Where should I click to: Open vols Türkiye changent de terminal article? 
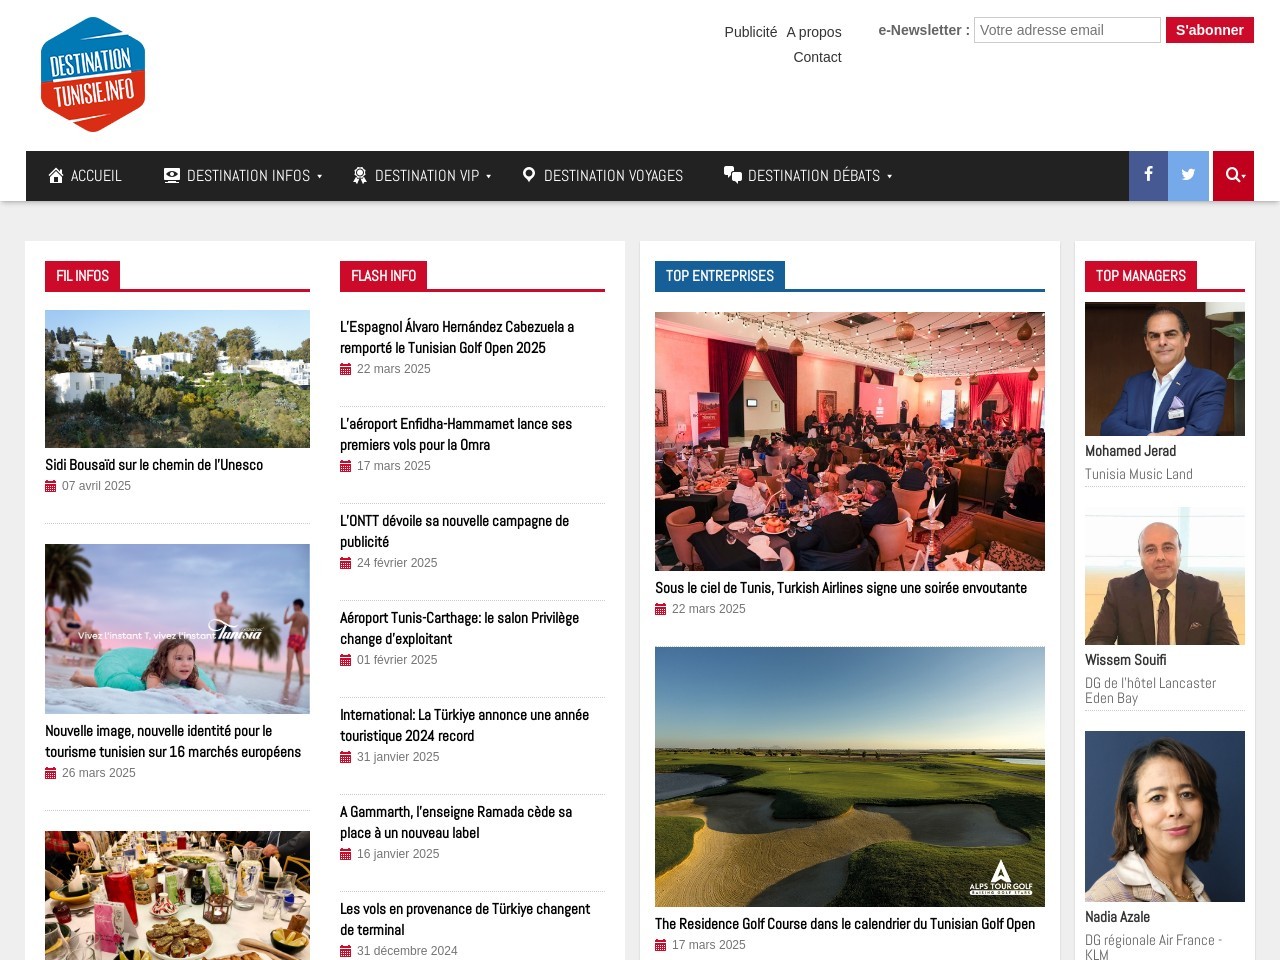pos(465,919)
